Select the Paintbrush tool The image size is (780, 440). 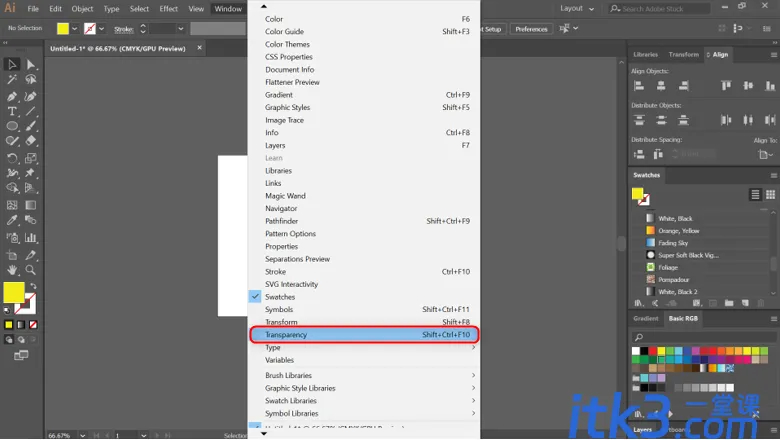(31, 126)
